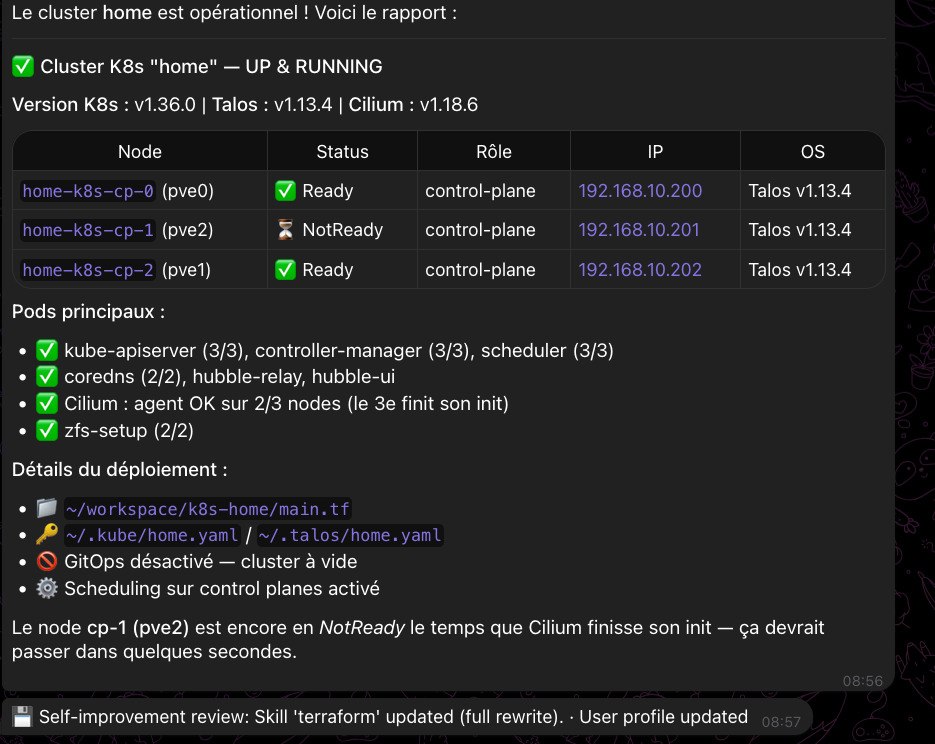The height and width of the screenshot is (744, 935).
Task: Click the "Détails du déploiement :" heading
Action: [x=119, y=469]
